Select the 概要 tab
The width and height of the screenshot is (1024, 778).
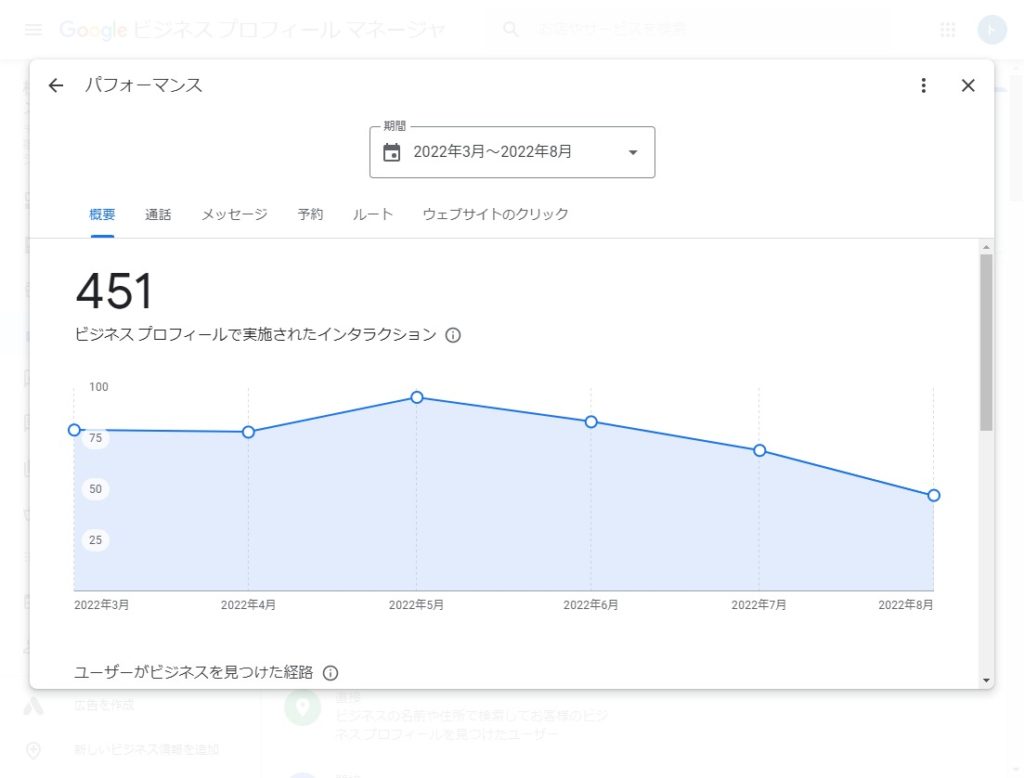click(x=102, y=215)
